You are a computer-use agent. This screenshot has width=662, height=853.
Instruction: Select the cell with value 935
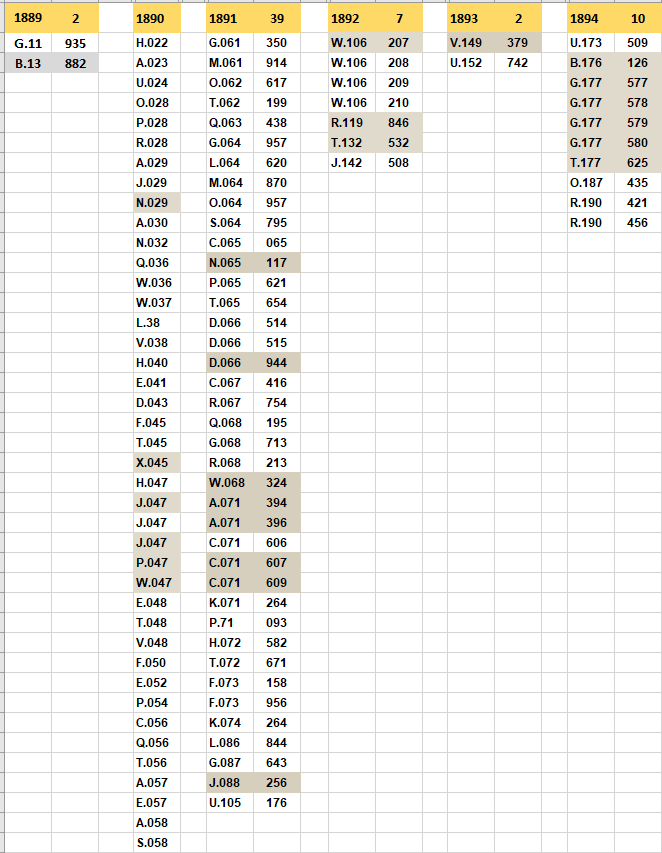click(x=75, y=43)
